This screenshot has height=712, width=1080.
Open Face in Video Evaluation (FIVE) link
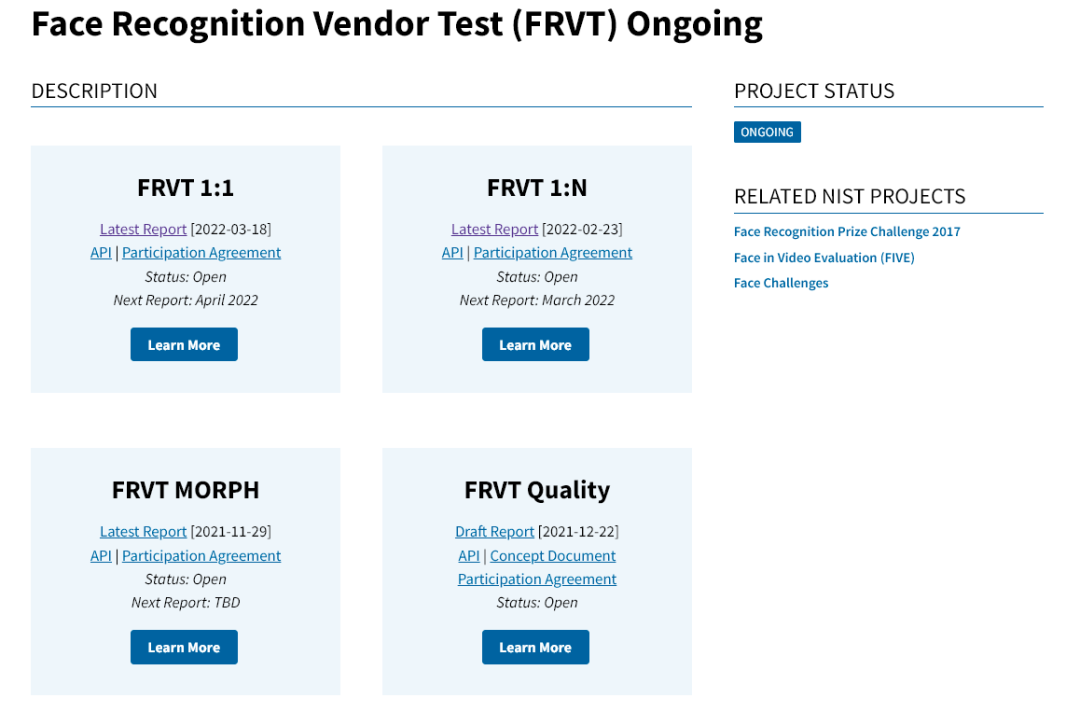pos(824,258)
